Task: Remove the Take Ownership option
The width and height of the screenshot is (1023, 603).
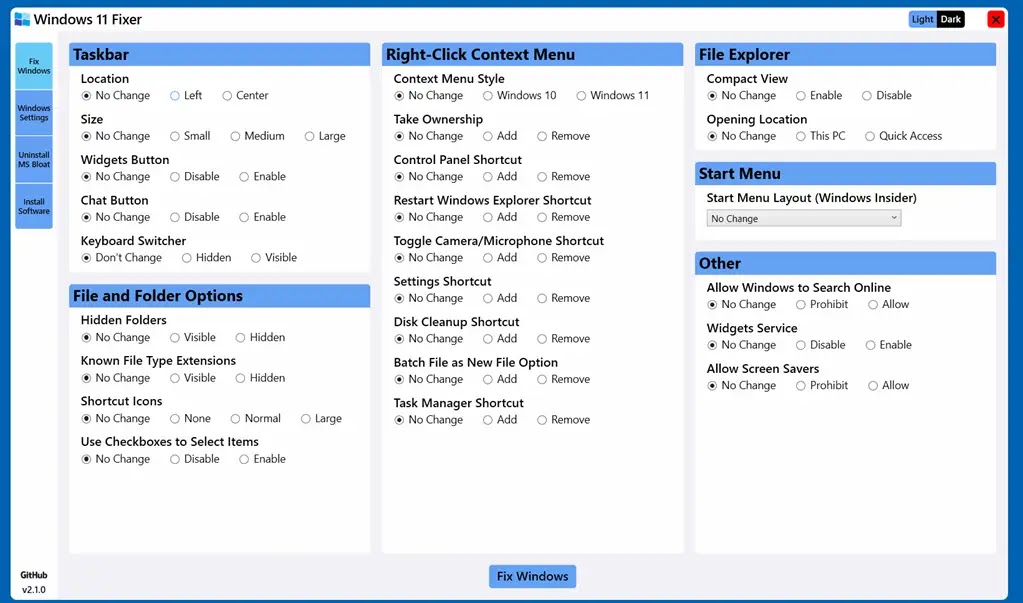Action: coord(564,136)
